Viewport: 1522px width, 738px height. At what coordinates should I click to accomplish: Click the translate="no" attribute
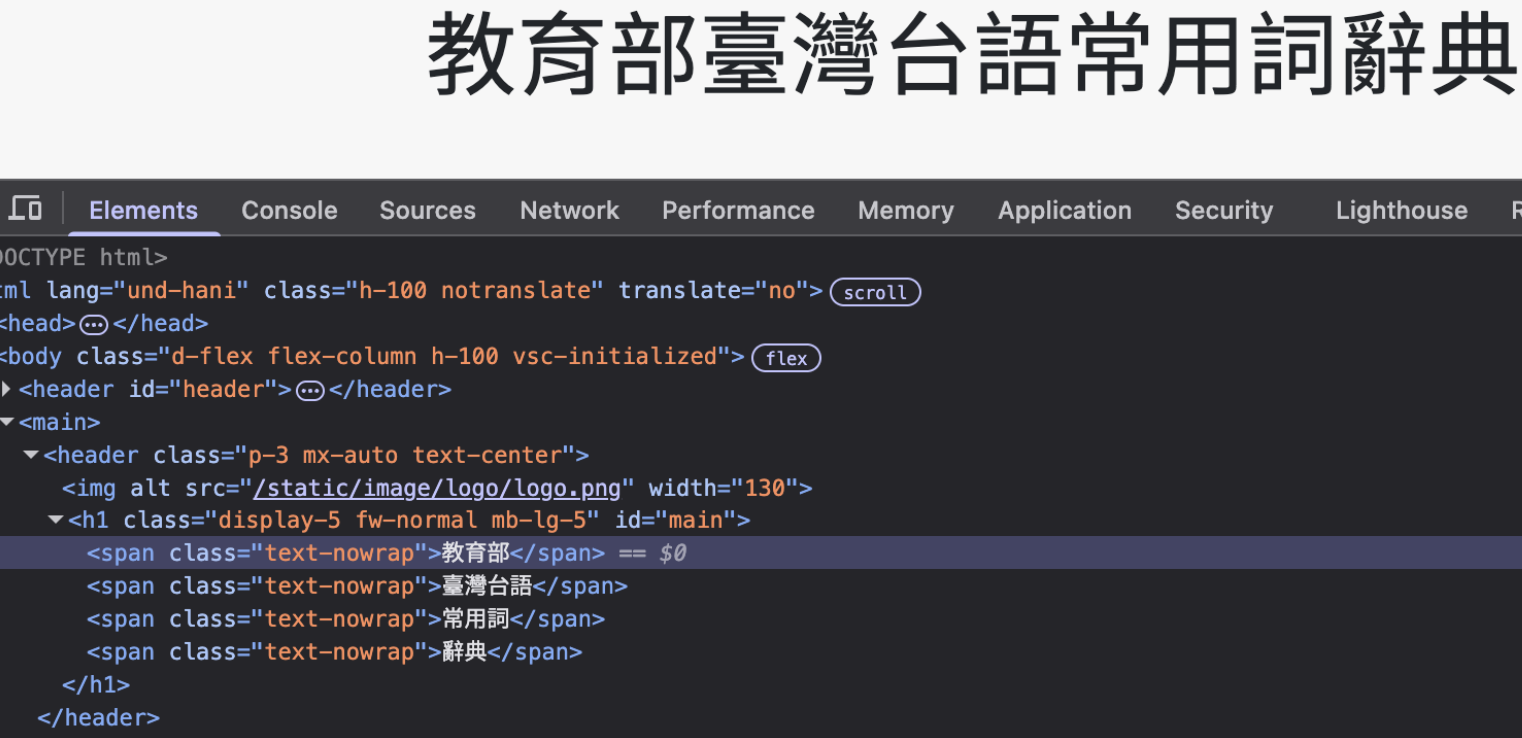coord(713,291)
